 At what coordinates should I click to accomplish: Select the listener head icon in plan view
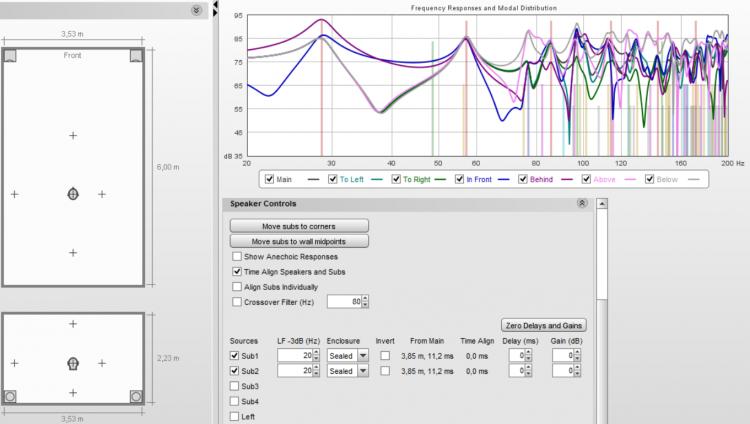(72, 194)
